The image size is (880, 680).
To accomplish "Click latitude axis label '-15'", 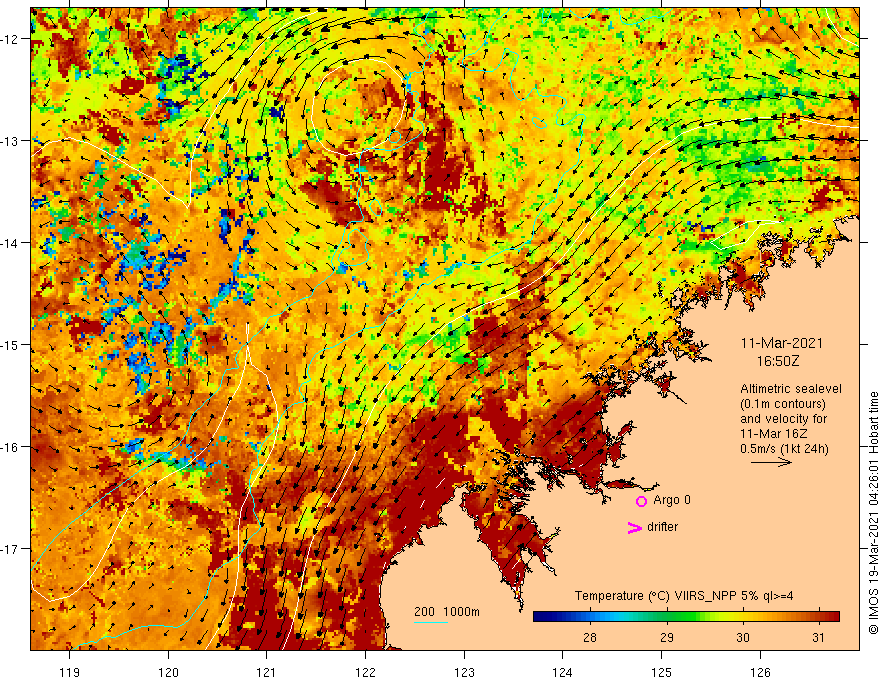I will coord(10,345).
